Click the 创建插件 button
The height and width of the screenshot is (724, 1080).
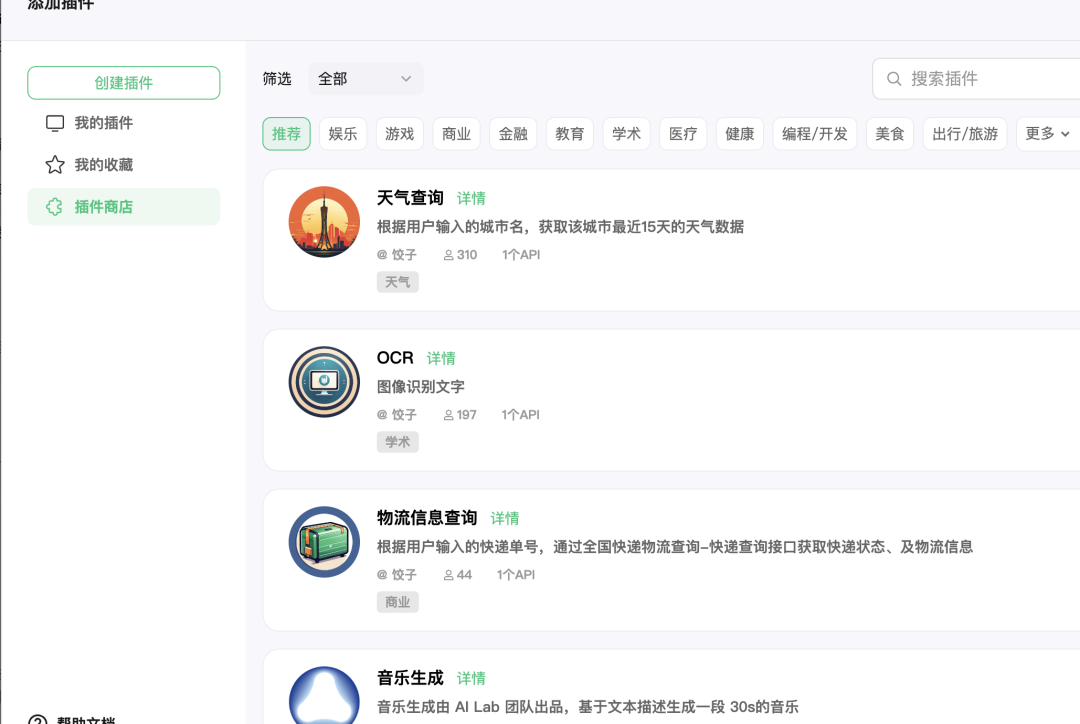pos(124,83)
